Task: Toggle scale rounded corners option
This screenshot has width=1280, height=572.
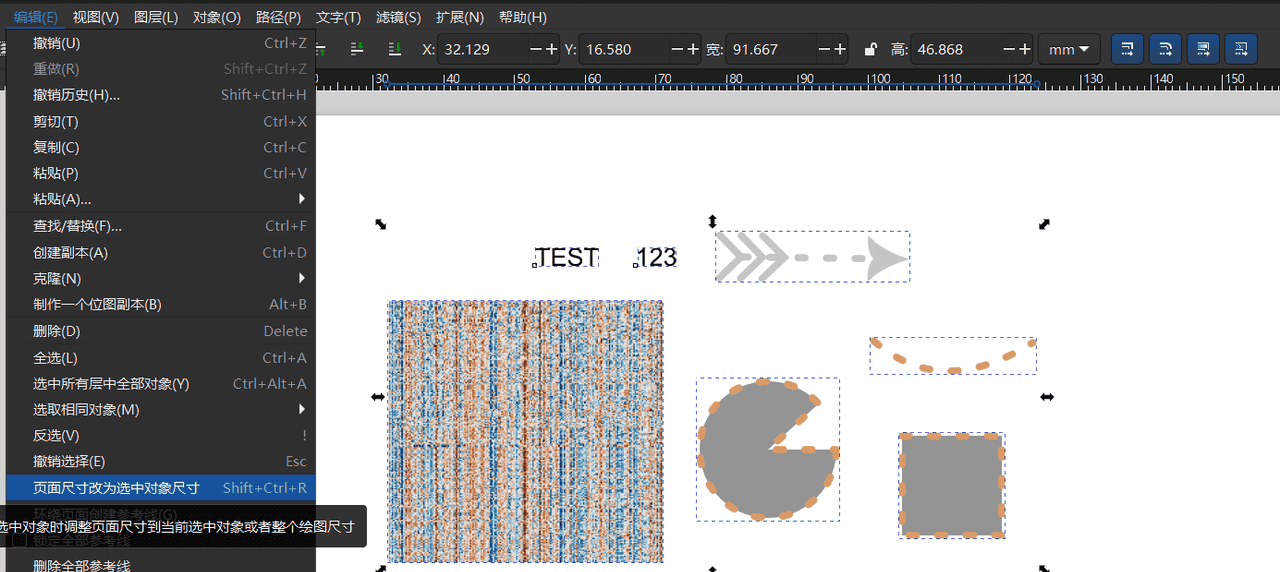Action: point(1165,49)
